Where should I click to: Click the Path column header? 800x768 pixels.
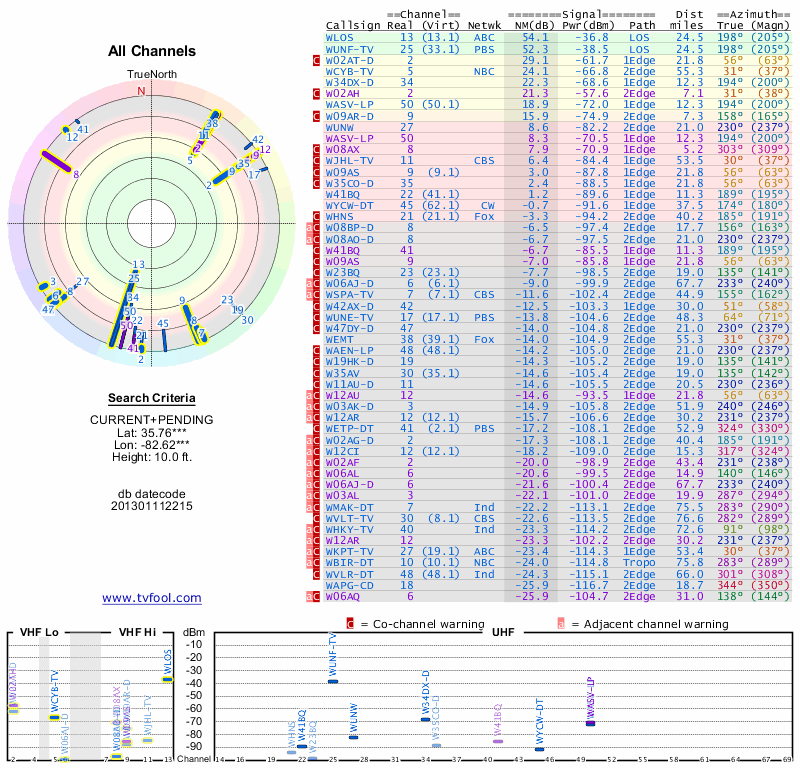(642, 26)
